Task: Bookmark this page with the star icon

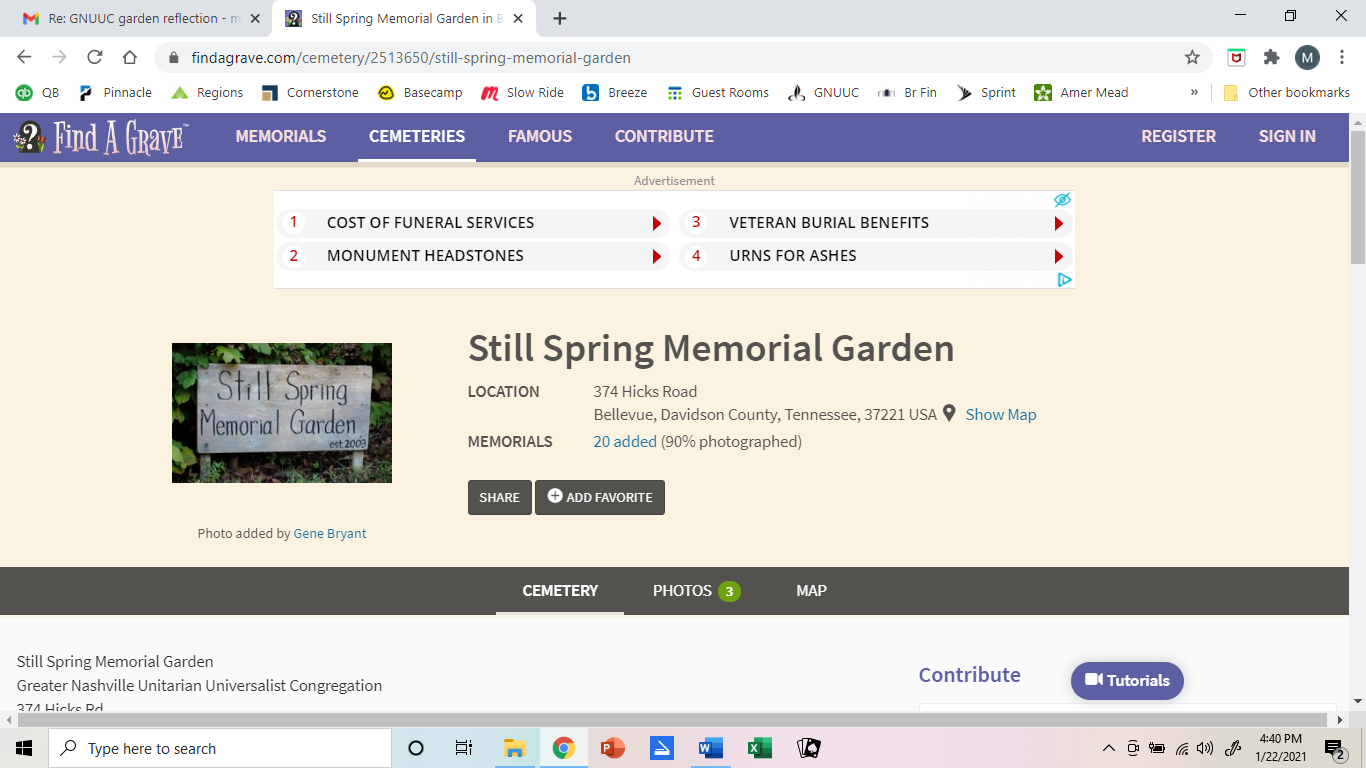Action: coord(1192,57)
